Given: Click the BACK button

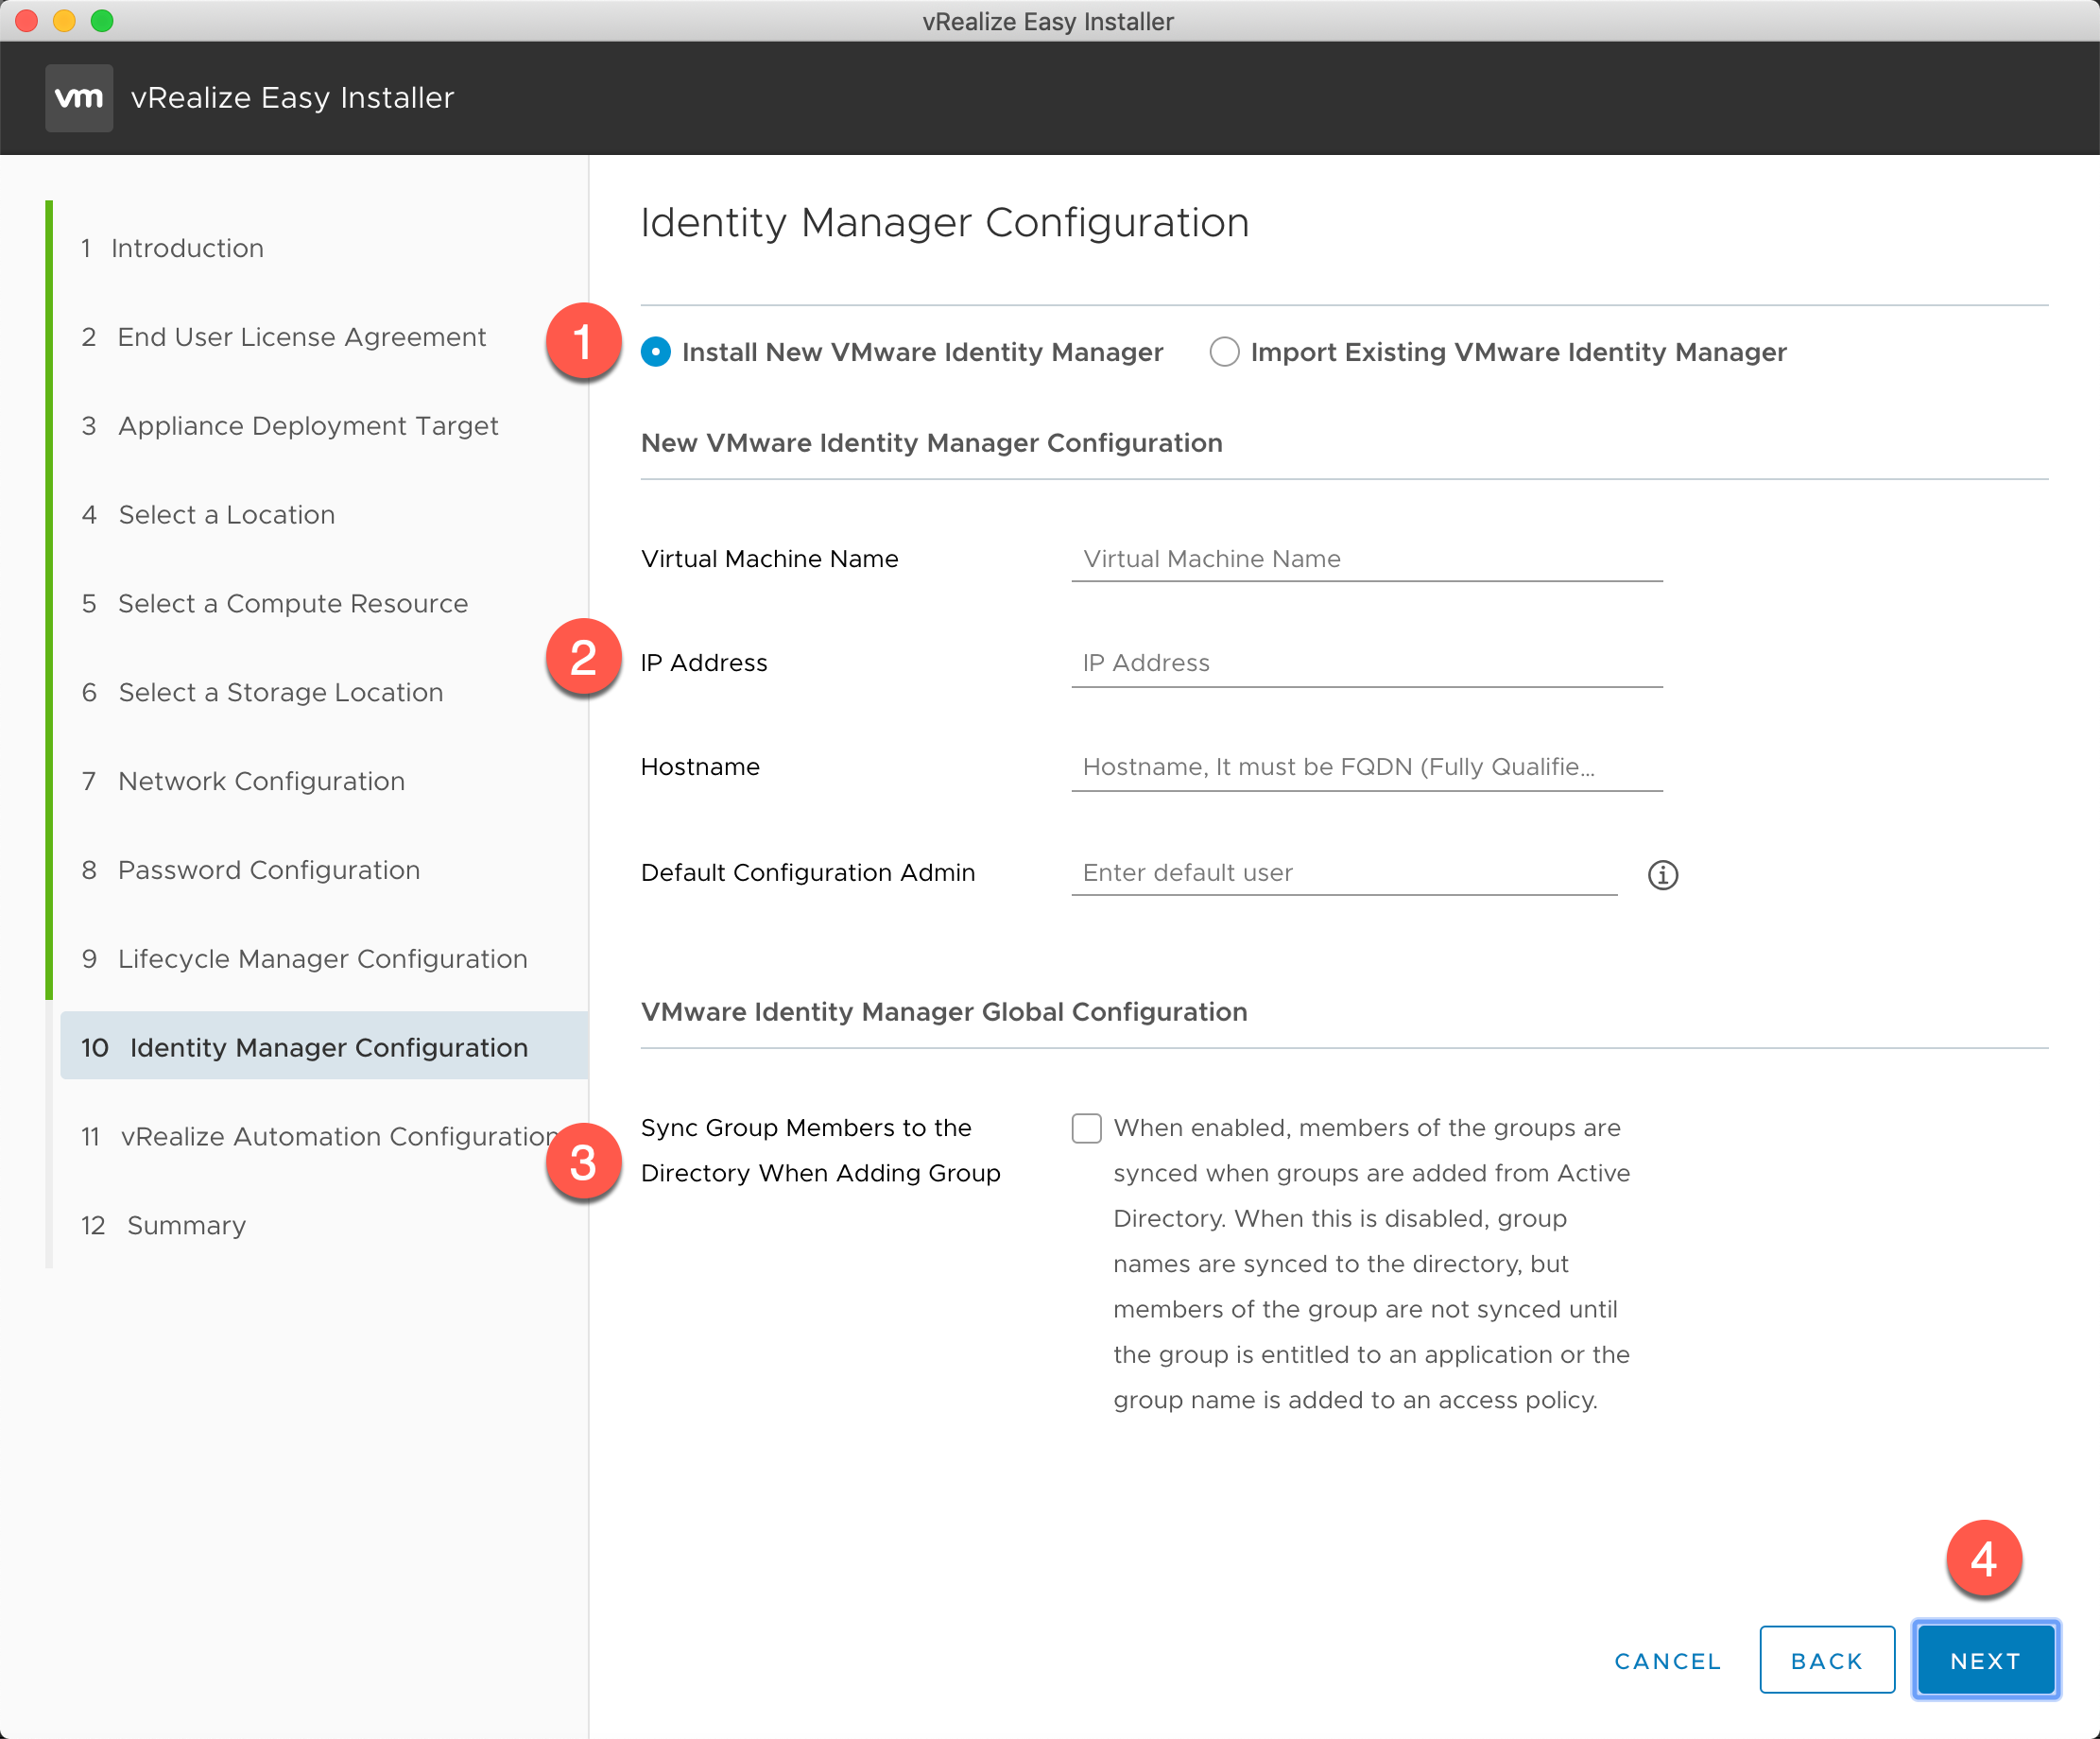Looking at the screenshot, I should click(1826, 1660).
